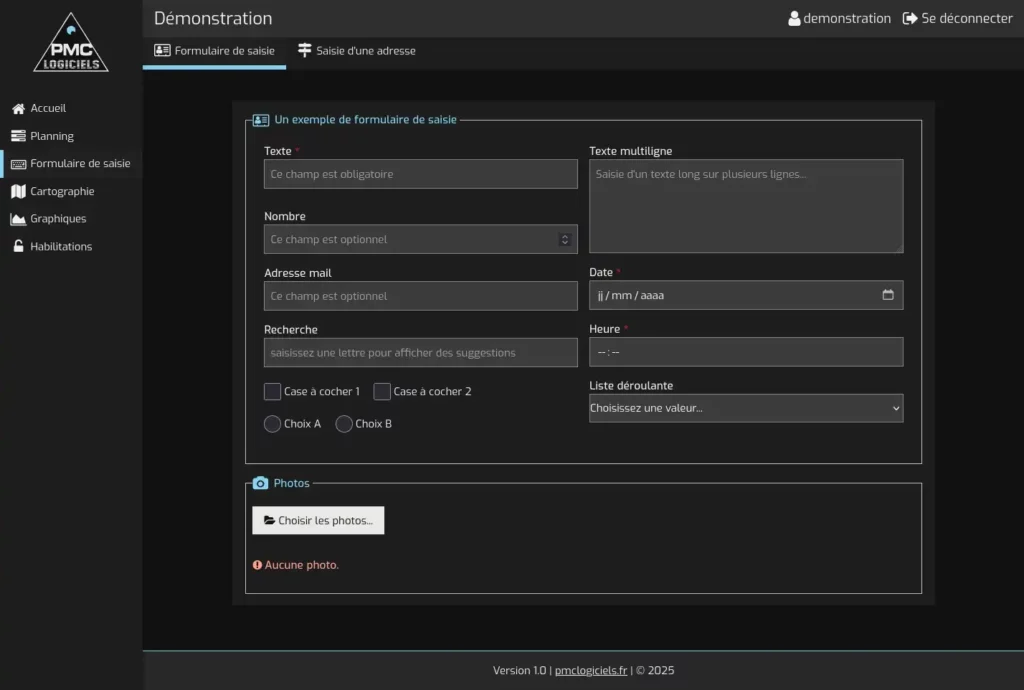Viewport: 1024px width, 690px height.
Task: Click the Recherche field label
Action: [x=291, y=330]
